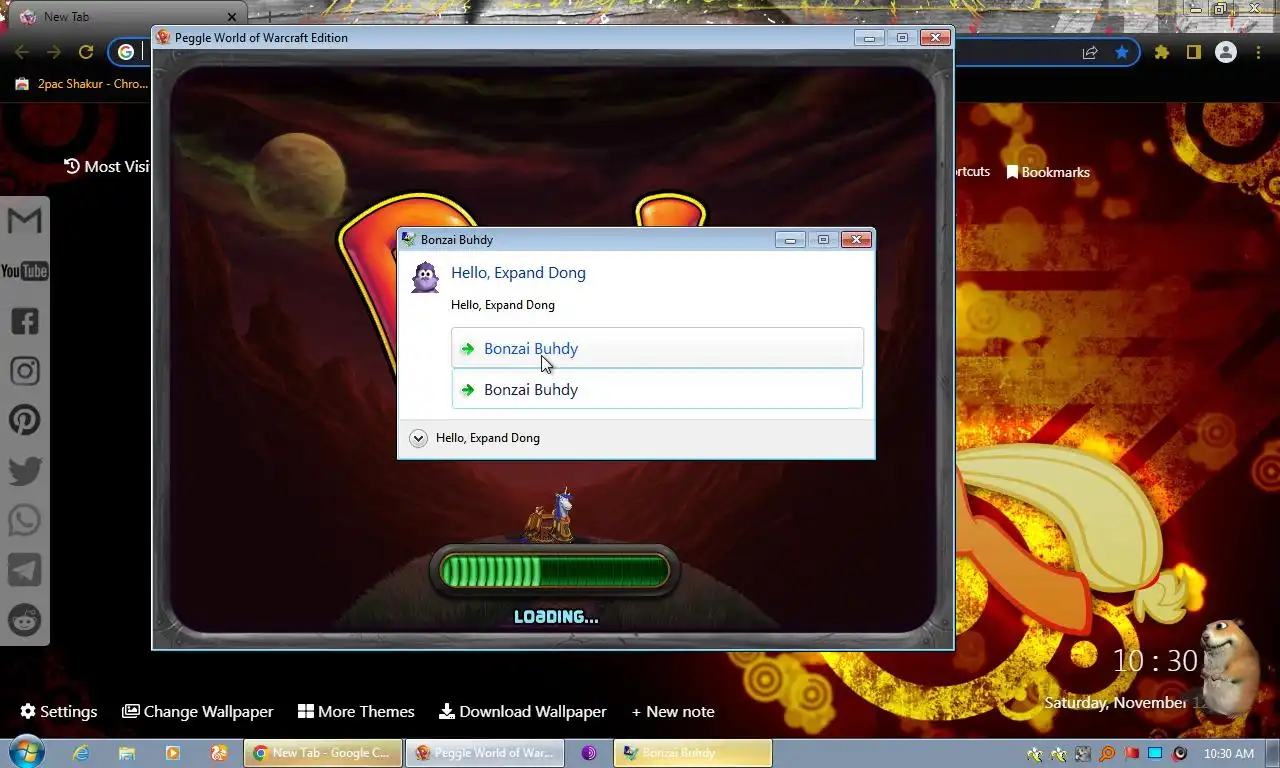
Task: Click the Bonzai Buhdy dialog title bar icon
Action: point(408,239)
